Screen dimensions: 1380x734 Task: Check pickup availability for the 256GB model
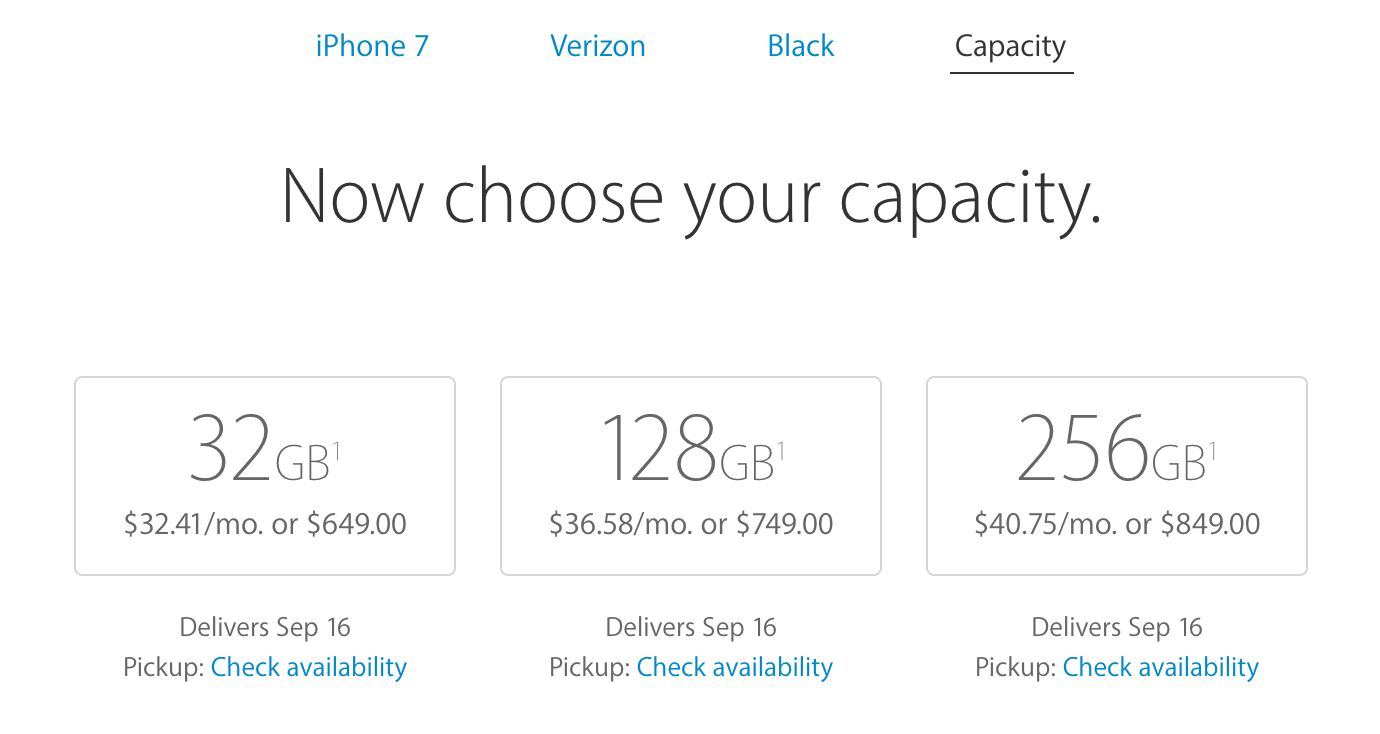1161,667
